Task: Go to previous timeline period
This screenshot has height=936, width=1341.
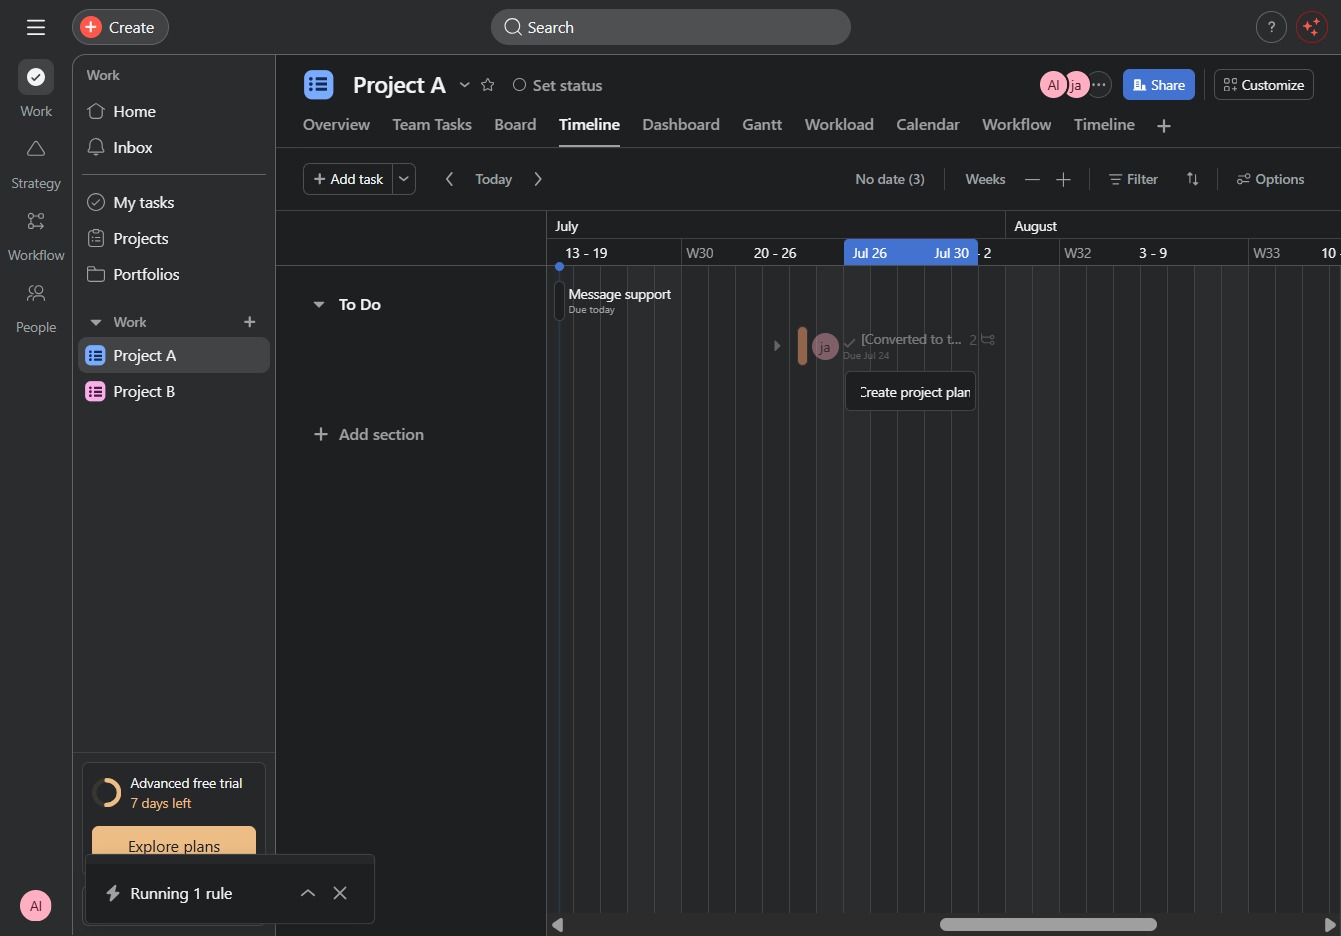Action: 449,179
